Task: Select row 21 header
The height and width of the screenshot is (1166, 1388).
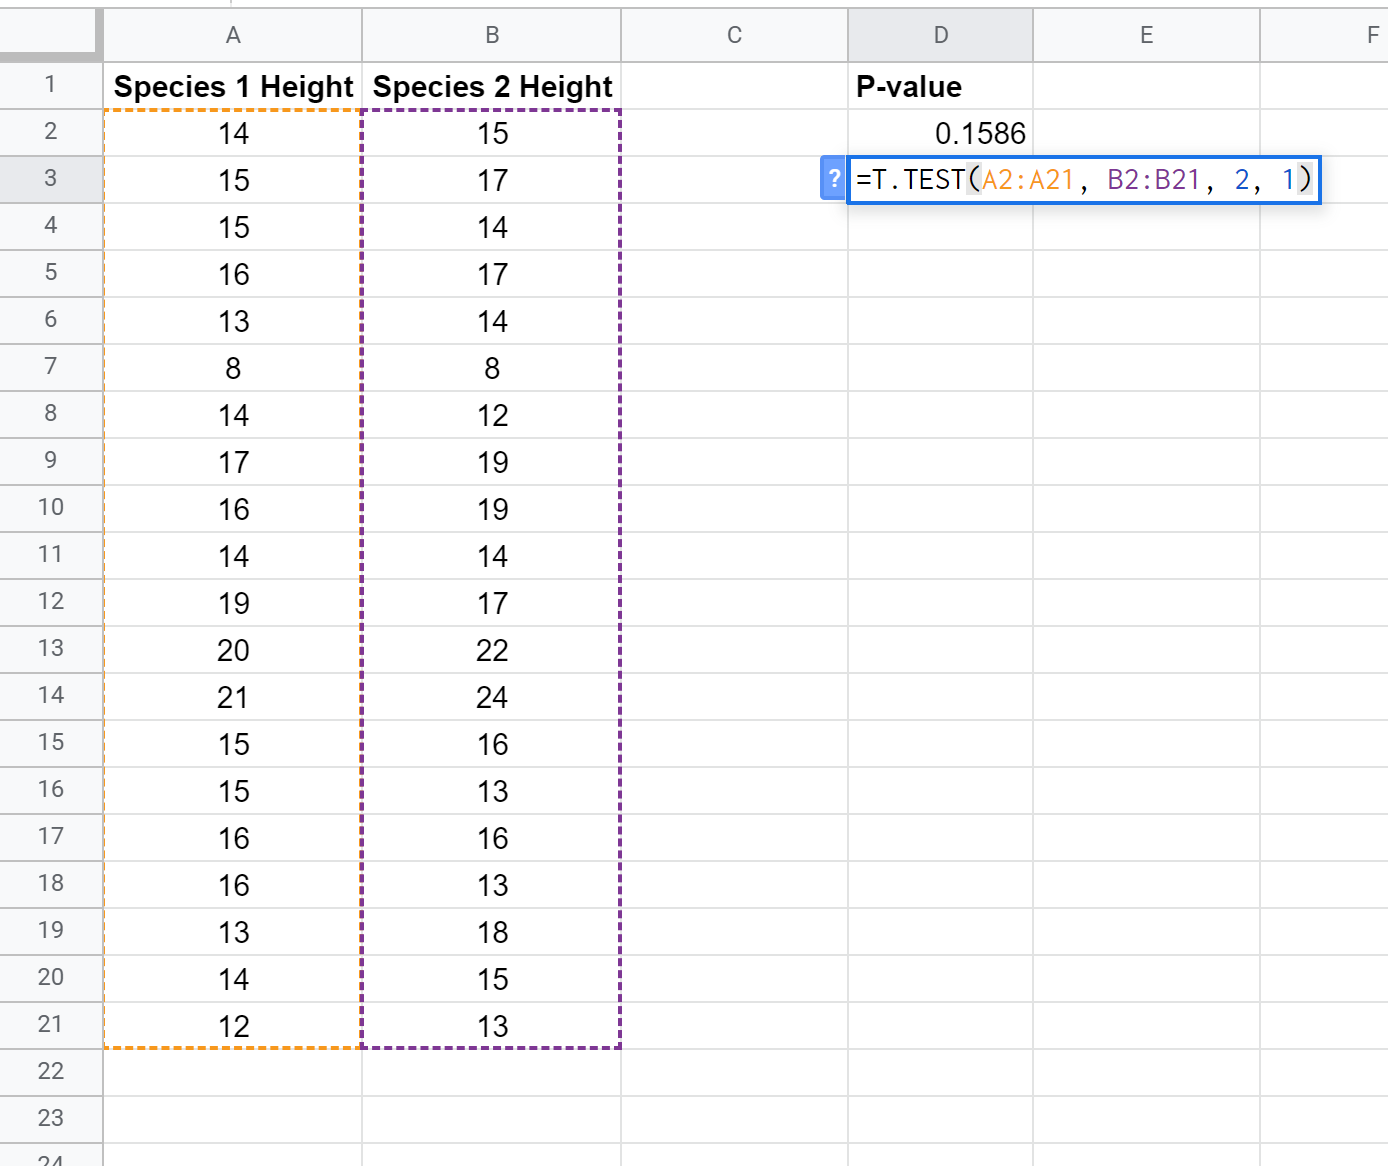Action: pos(51,1025)
